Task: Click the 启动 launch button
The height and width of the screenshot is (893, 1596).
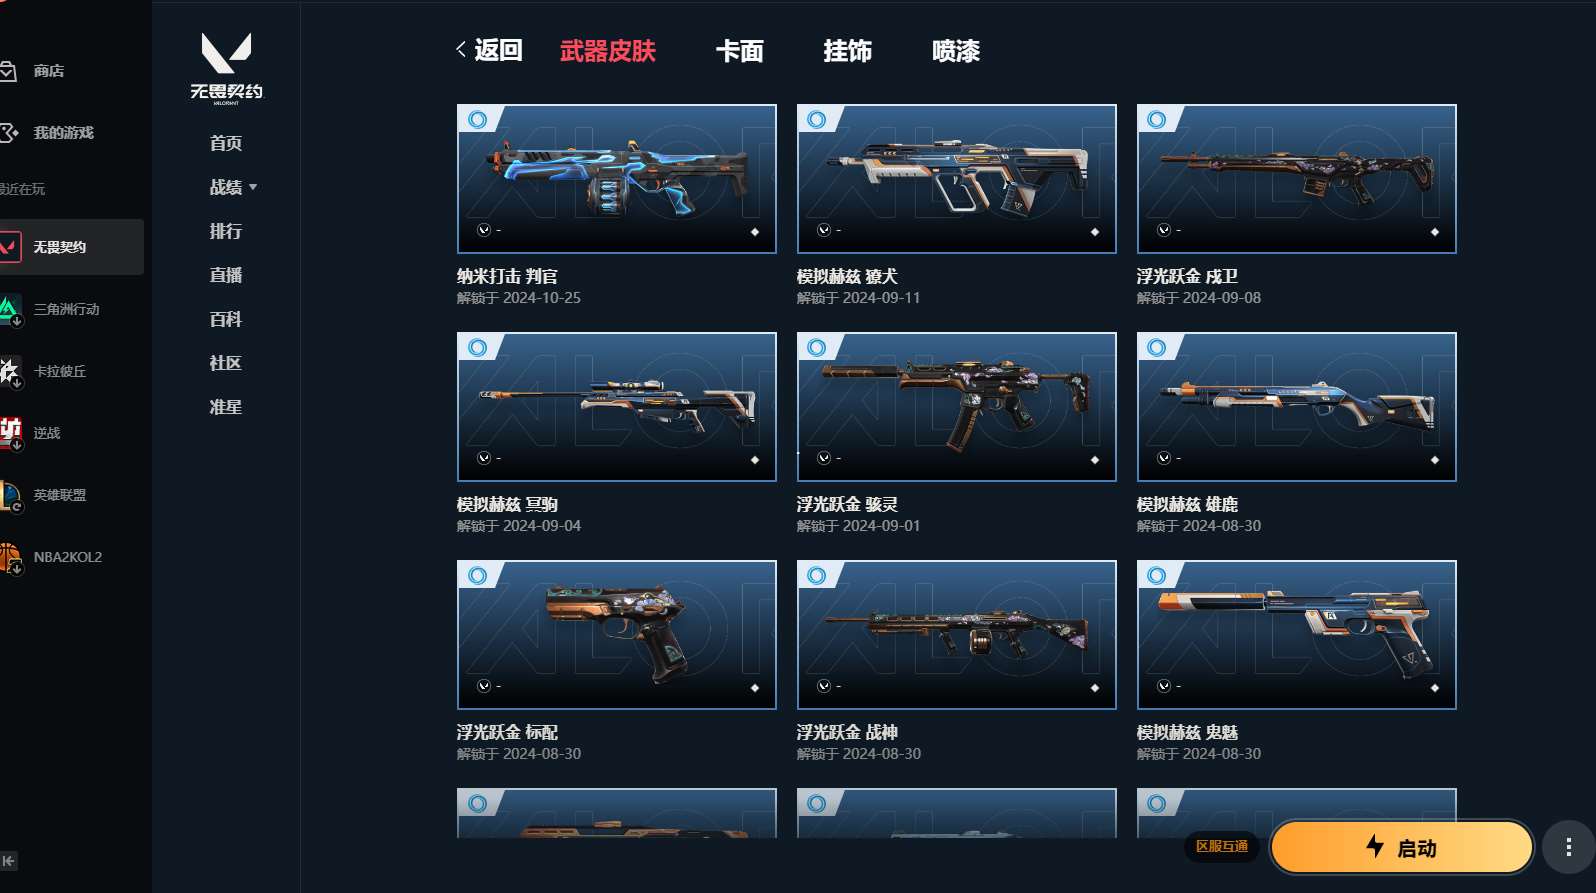Action: pos(1401,847)
